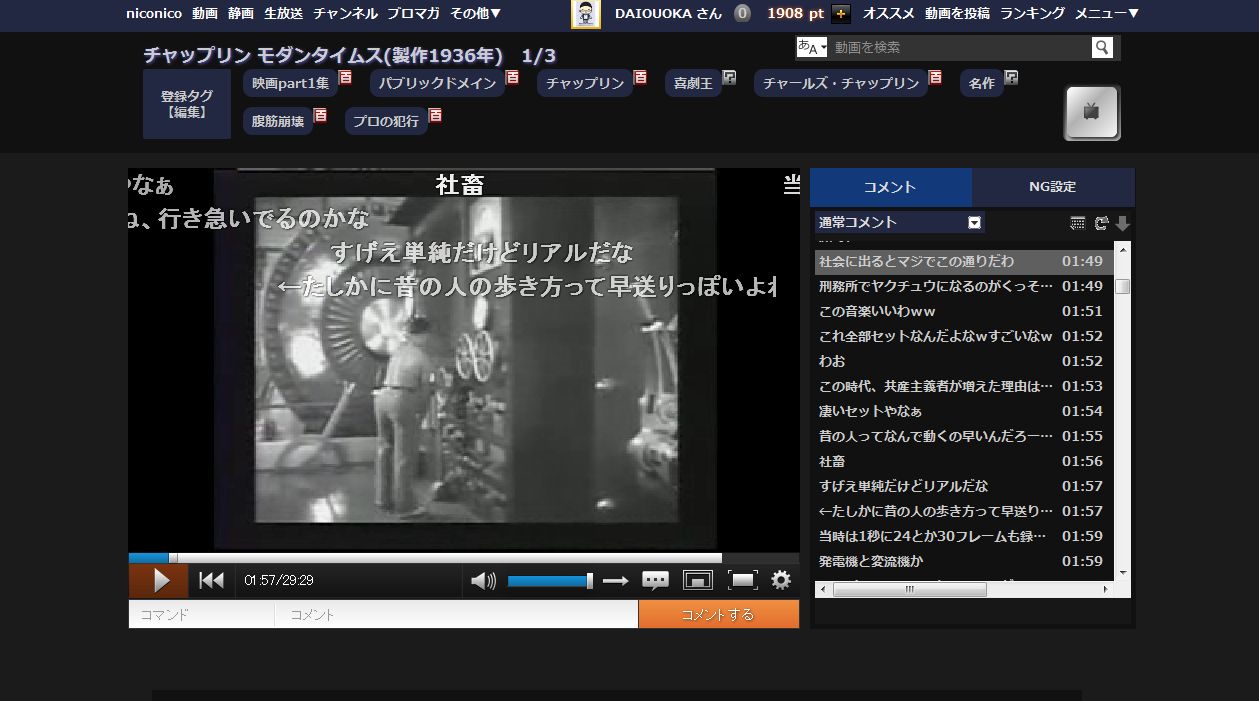Open dictionary icon beside 腹筋崩壊

coord(320,115)
